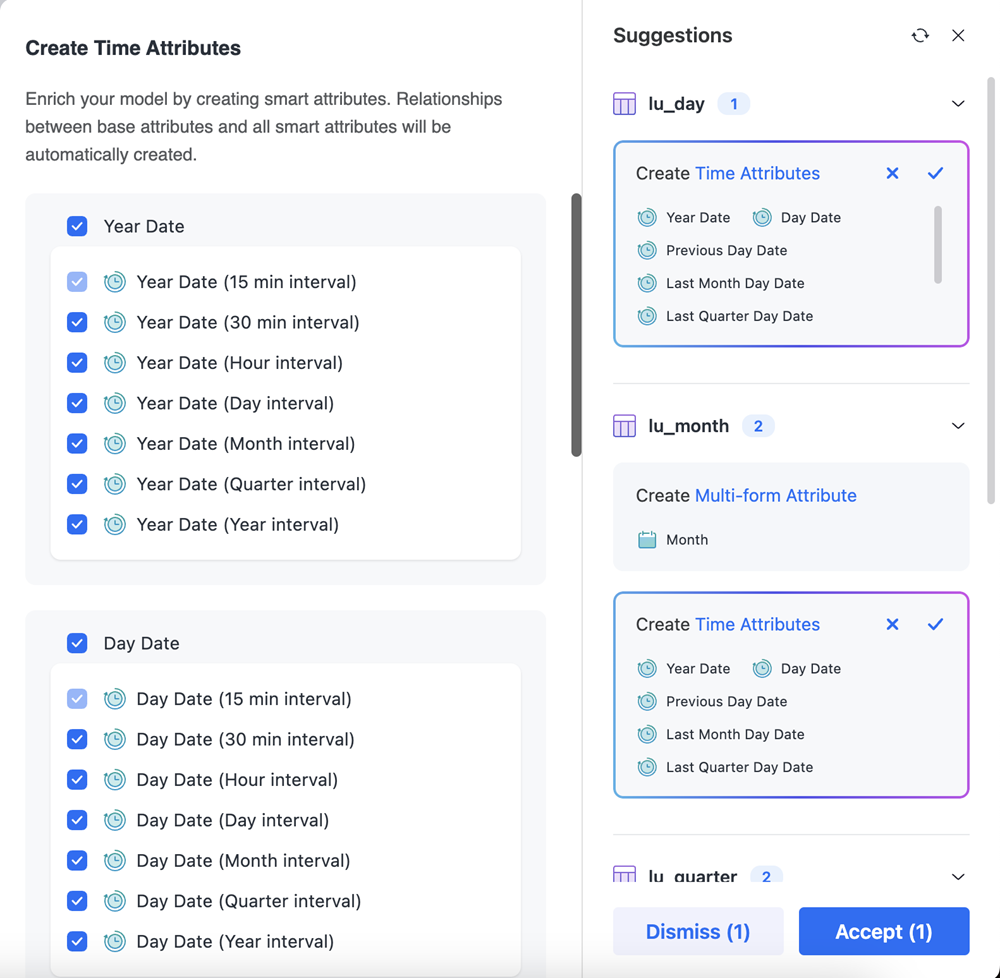Viewport: 1000px width, 978px height.
Task: Open the Multi-form Attribute link
Action: [x=775, y=496]
